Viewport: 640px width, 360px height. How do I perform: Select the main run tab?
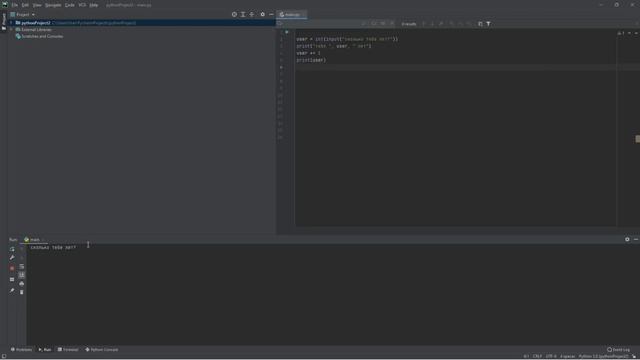34,240
